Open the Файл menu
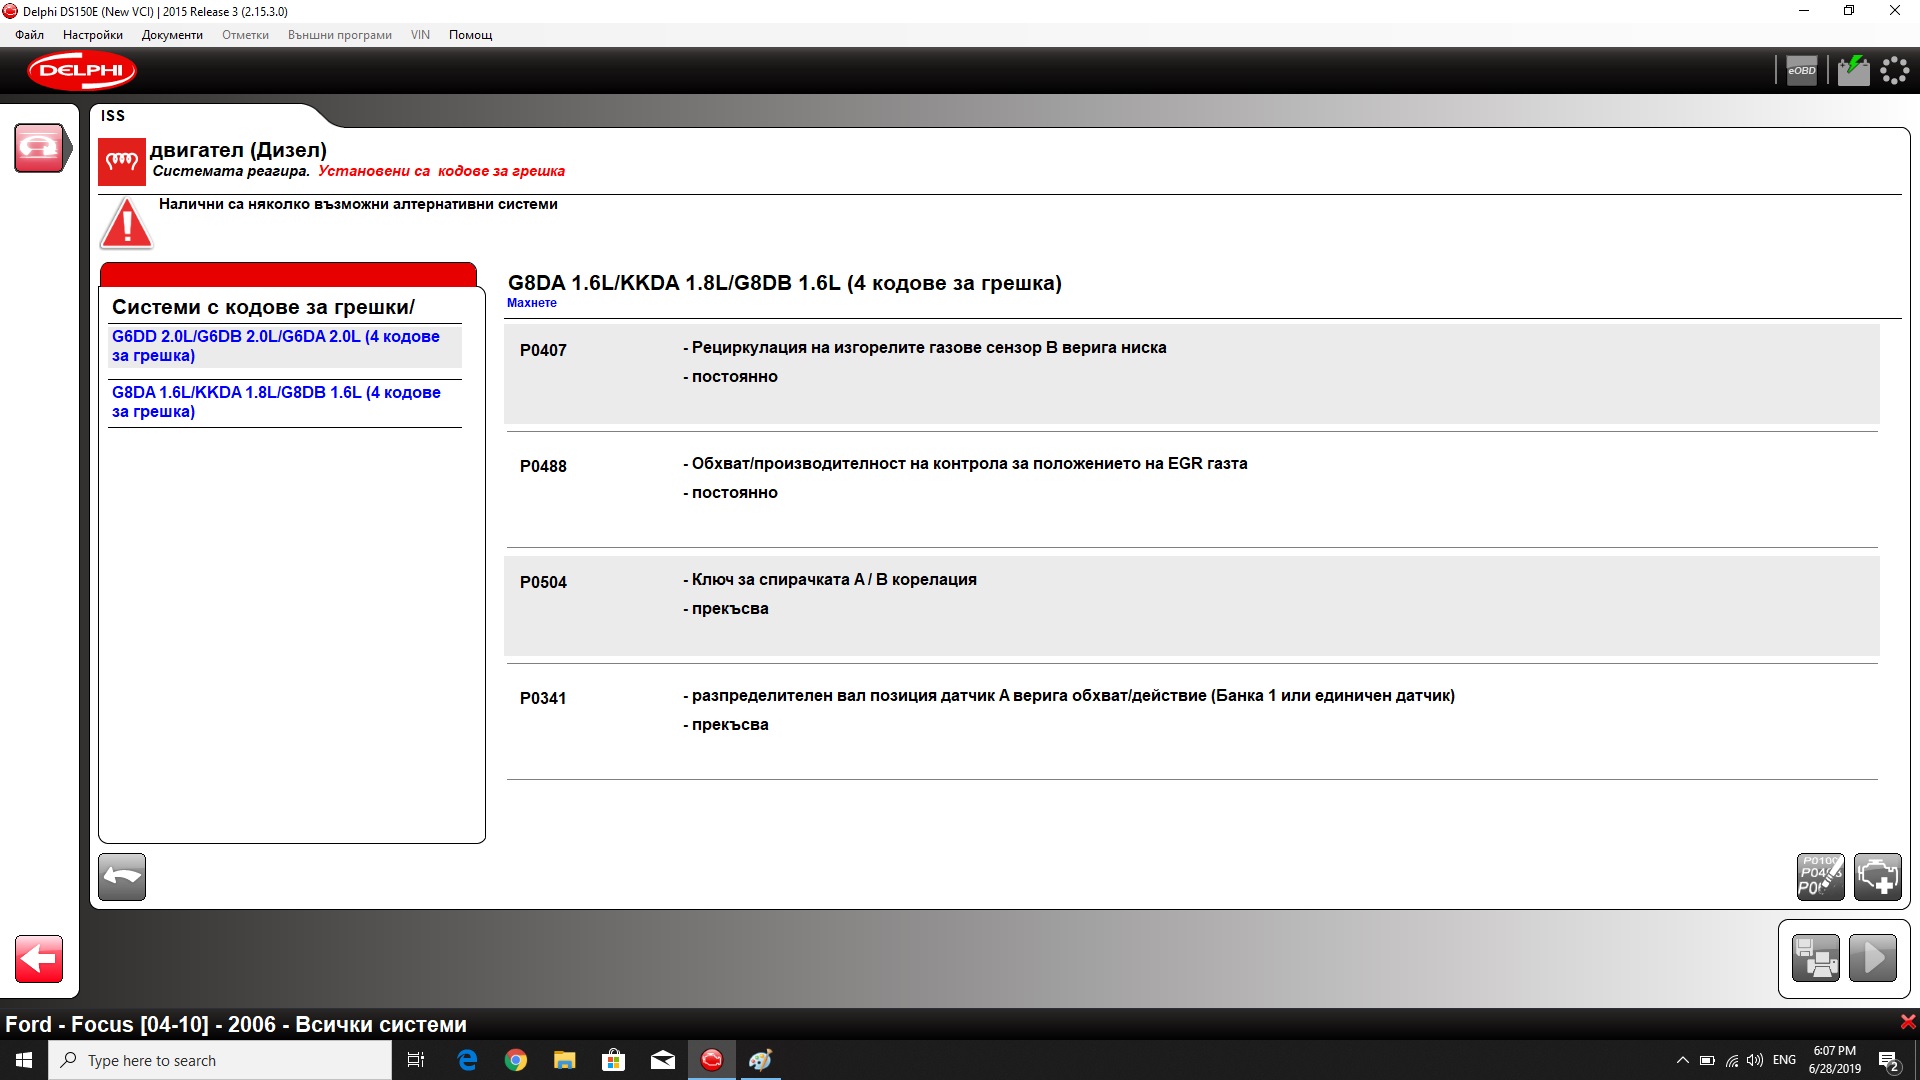This screenshot has height=1080, width=1920. coord(29,35)
